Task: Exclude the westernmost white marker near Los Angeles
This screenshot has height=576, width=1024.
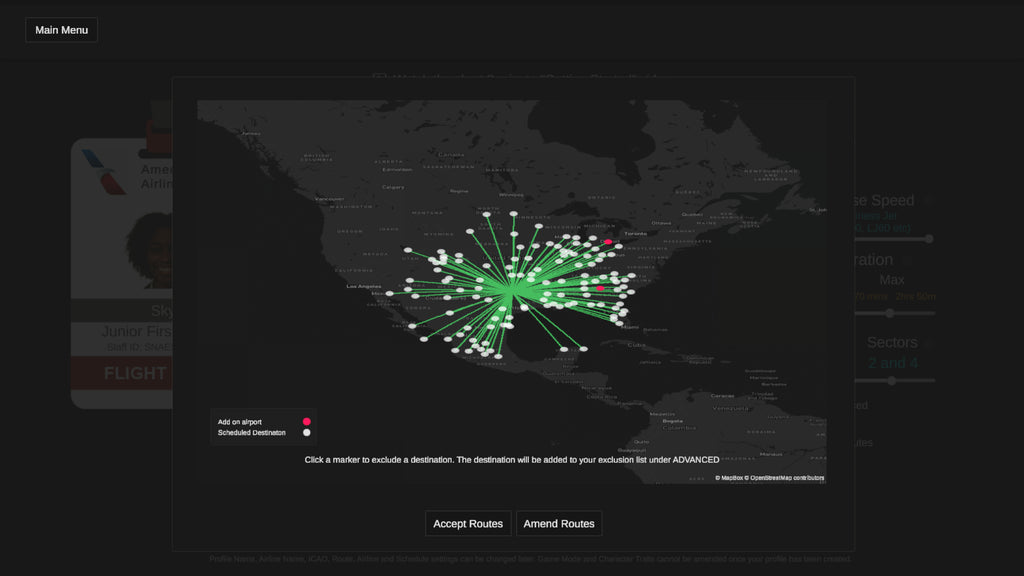Action: (x=389, y=294)
